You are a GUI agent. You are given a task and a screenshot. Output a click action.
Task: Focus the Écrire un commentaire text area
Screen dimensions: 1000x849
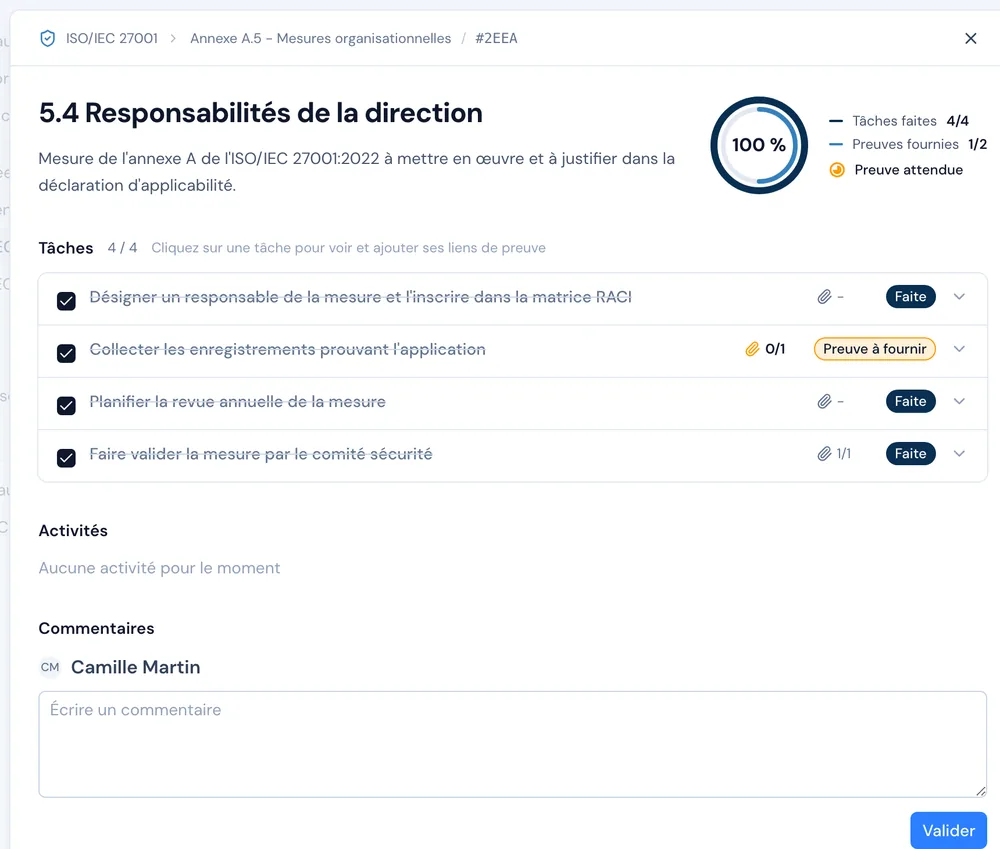point(513,744)
